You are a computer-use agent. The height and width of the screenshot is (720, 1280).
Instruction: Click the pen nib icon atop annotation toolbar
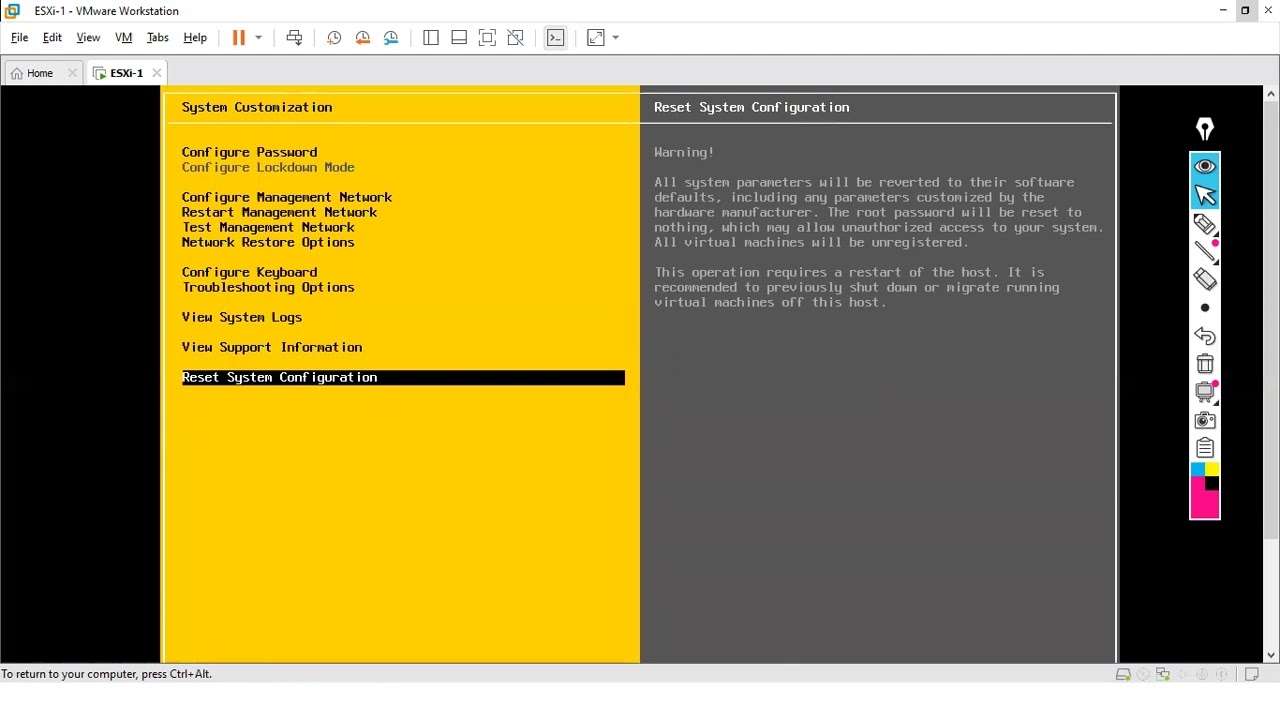point(1204,129)
